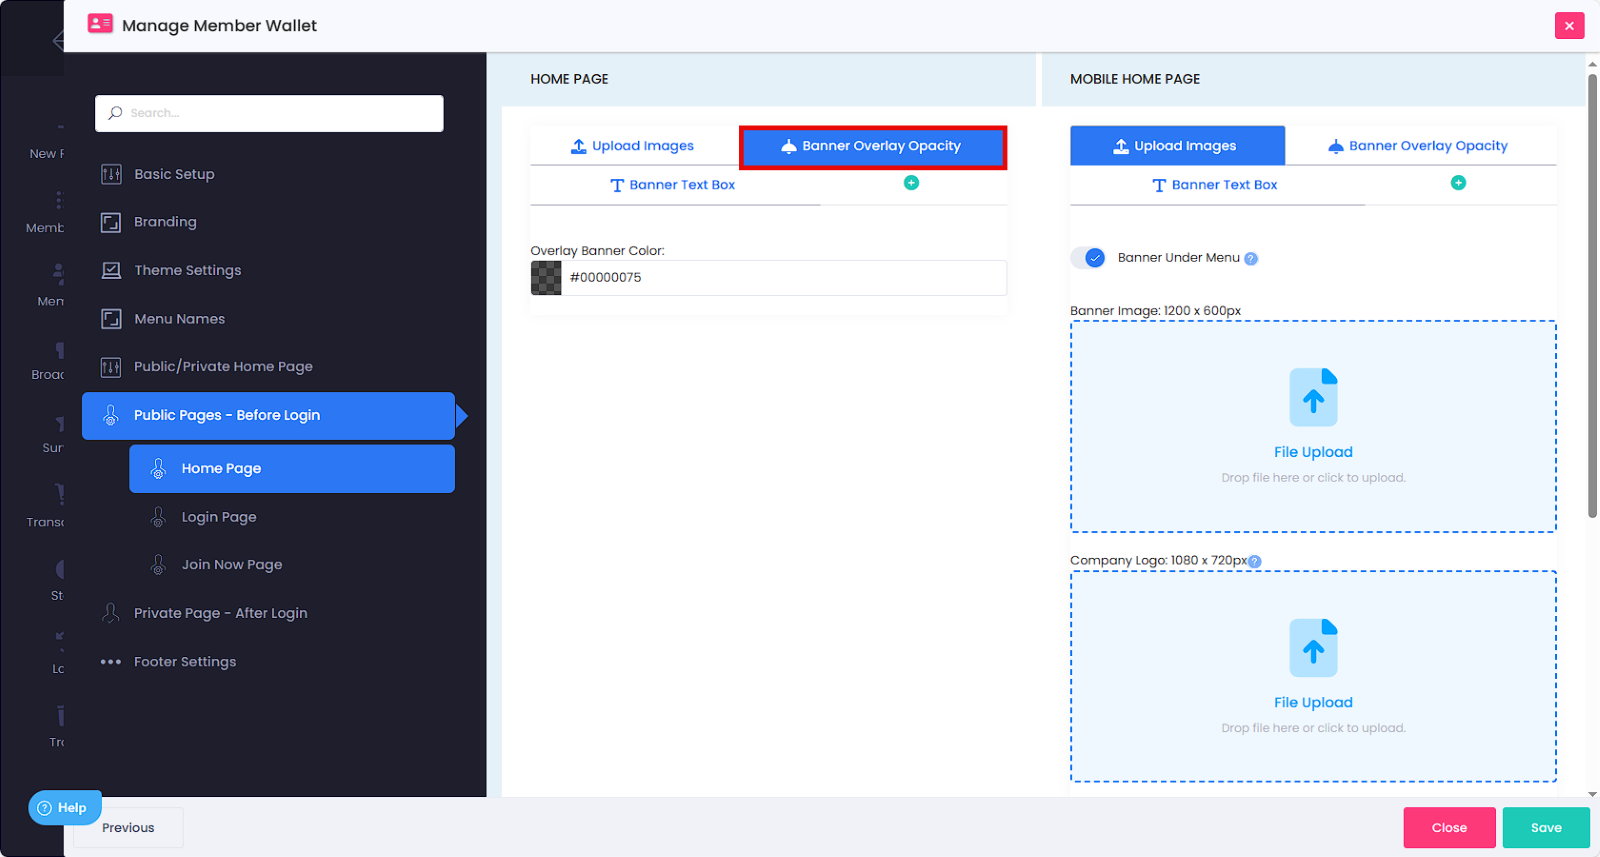Add a banner text box on Mobile Home Page
The height and width of the screenshot is (857, 1600).
pyautogui.click(x=1458, y=183)
